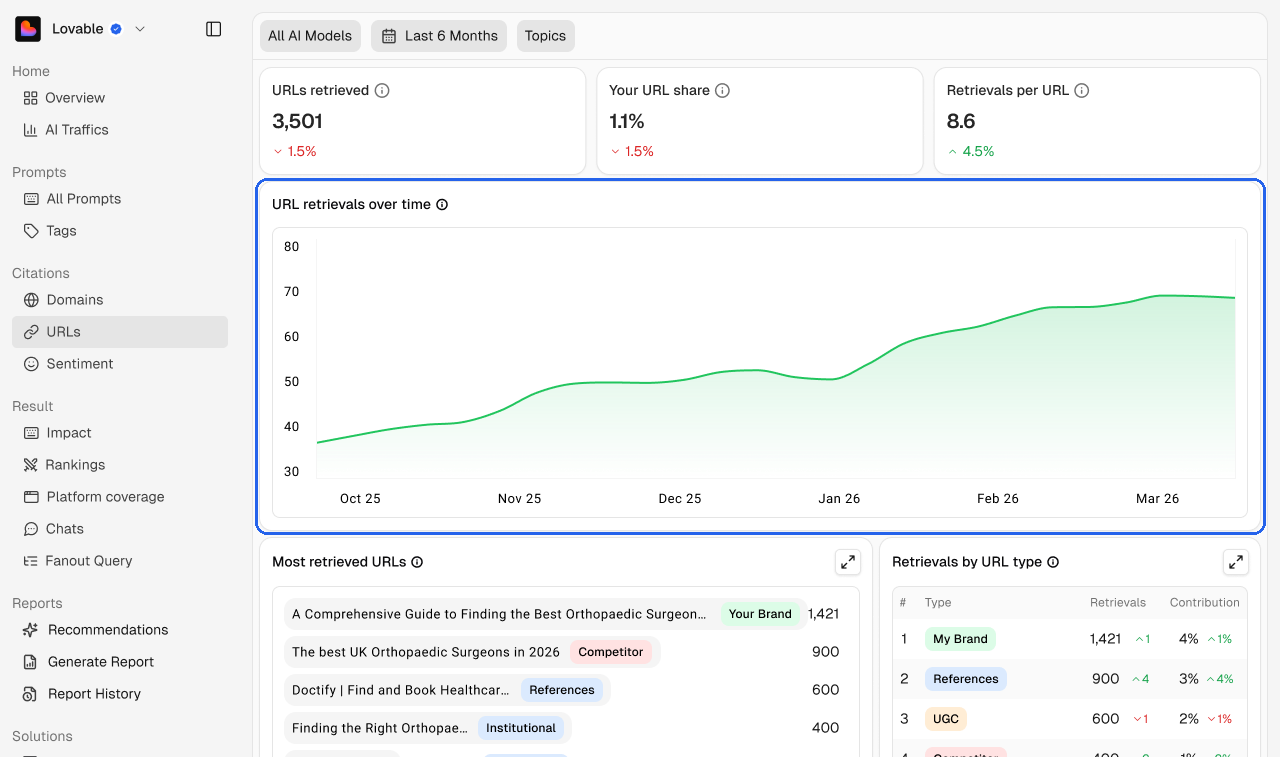Click the Comprehensive Guide Orthopaedic Surgeon URL row
Image resolution: width=1280 pixels, height=757 pixels.
pos(545,614)
